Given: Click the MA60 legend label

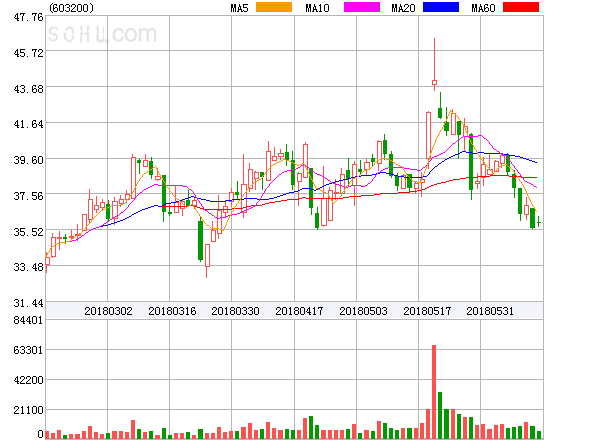Looking at the screenshot, I should point(483,8).
